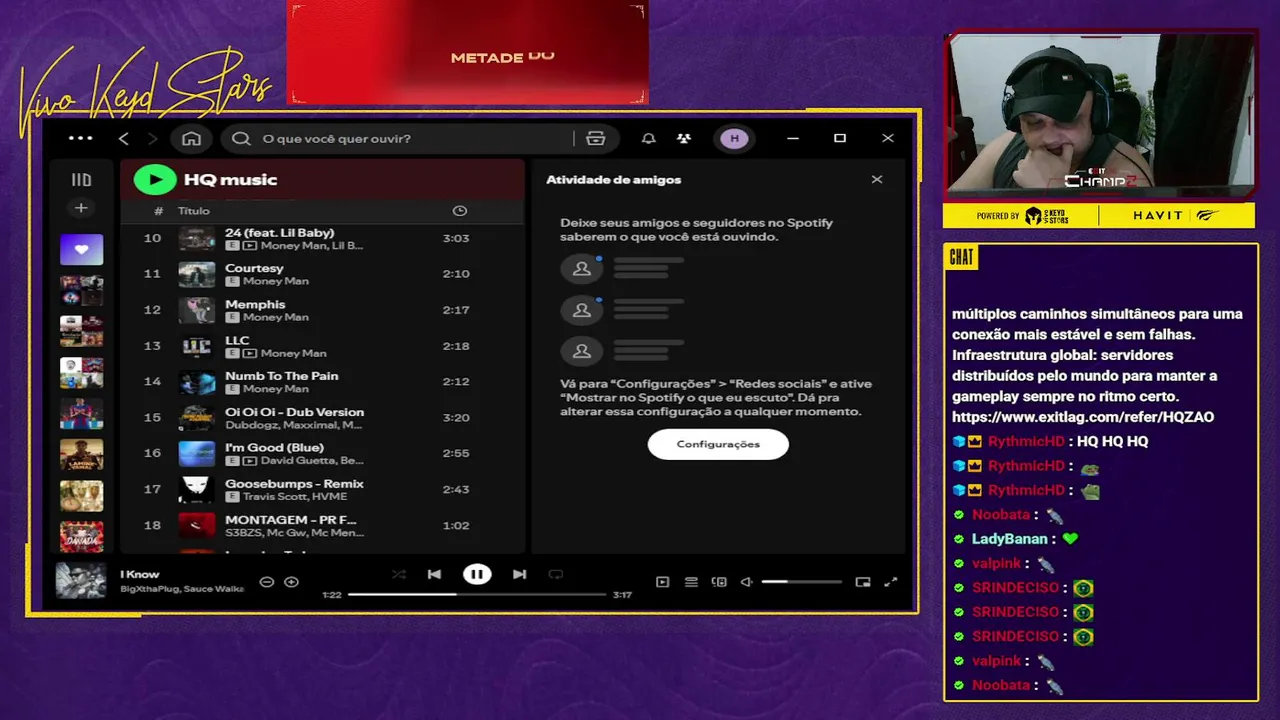
Task: Mute with the volume speaker icon
Action: coord(746,582)
